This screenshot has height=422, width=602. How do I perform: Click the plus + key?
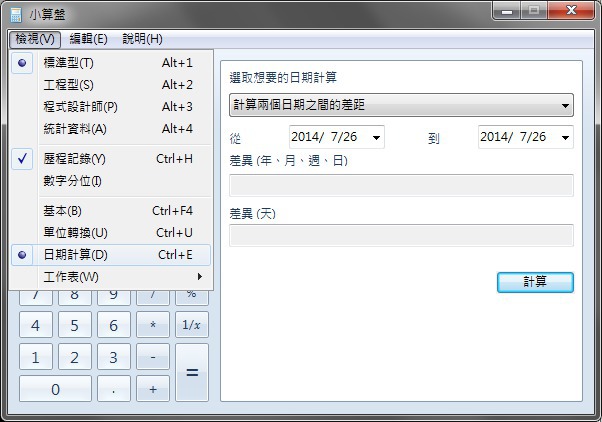pyautogui.click(x=153, y=389)
